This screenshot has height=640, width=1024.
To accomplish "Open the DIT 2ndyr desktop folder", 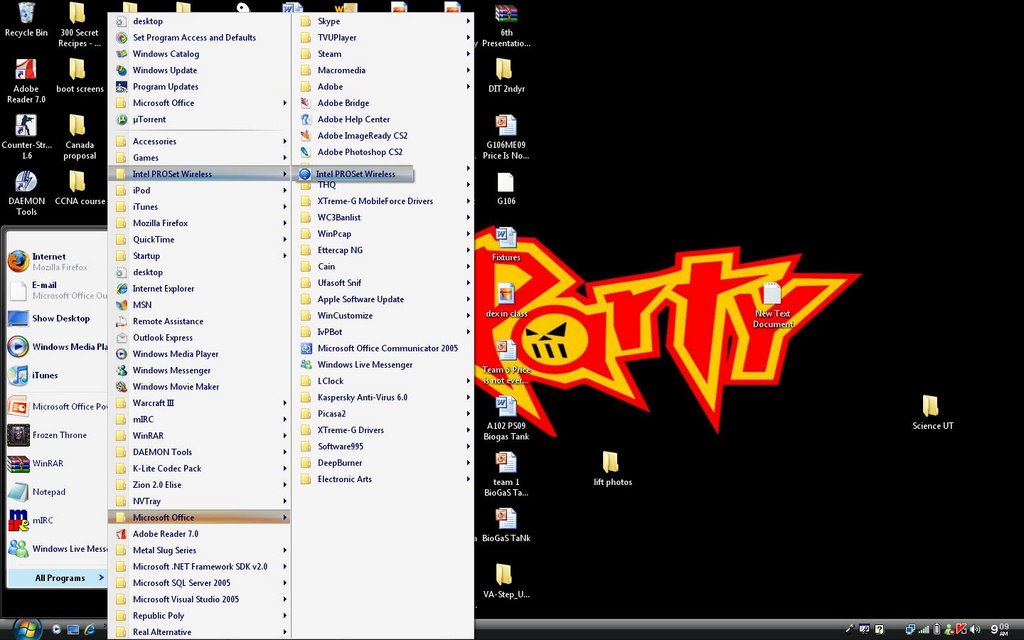I will 506,75.
